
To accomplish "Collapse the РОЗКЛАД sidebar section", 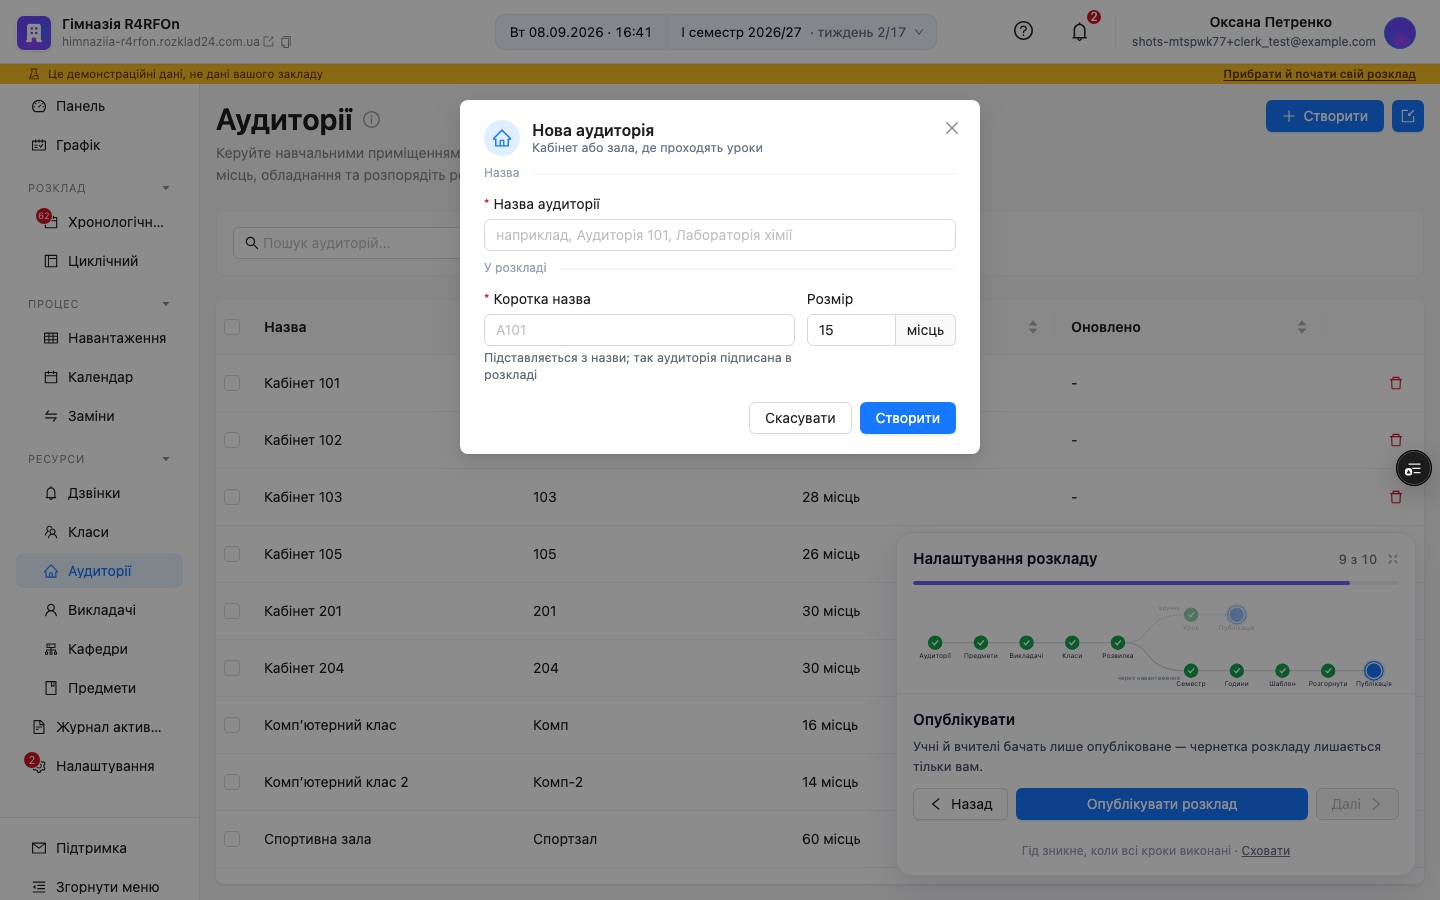I will 166,188.
